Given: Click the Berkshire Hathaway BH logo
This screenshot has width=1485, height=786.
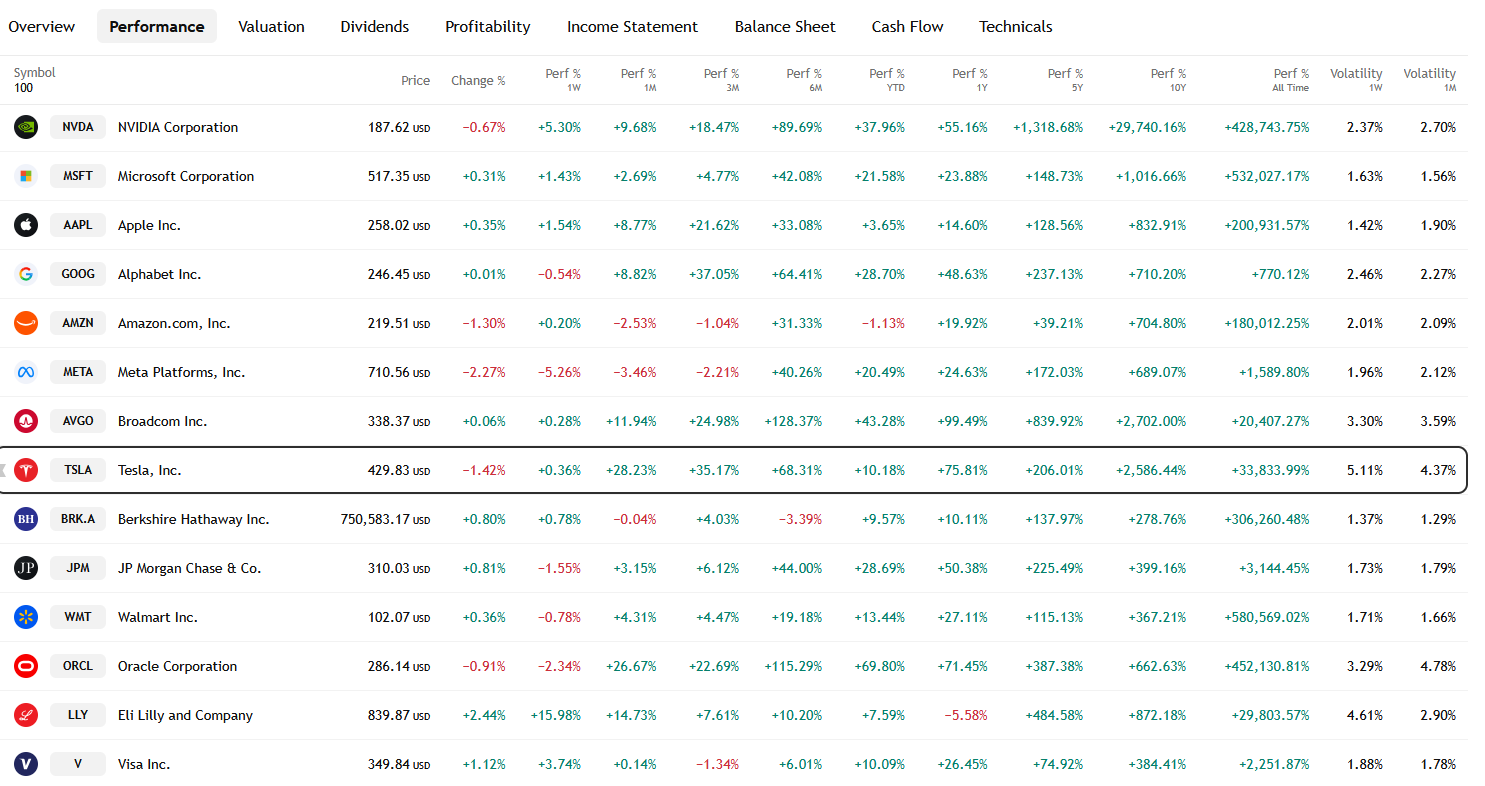Looking at the screenshot, I should 26,519.
